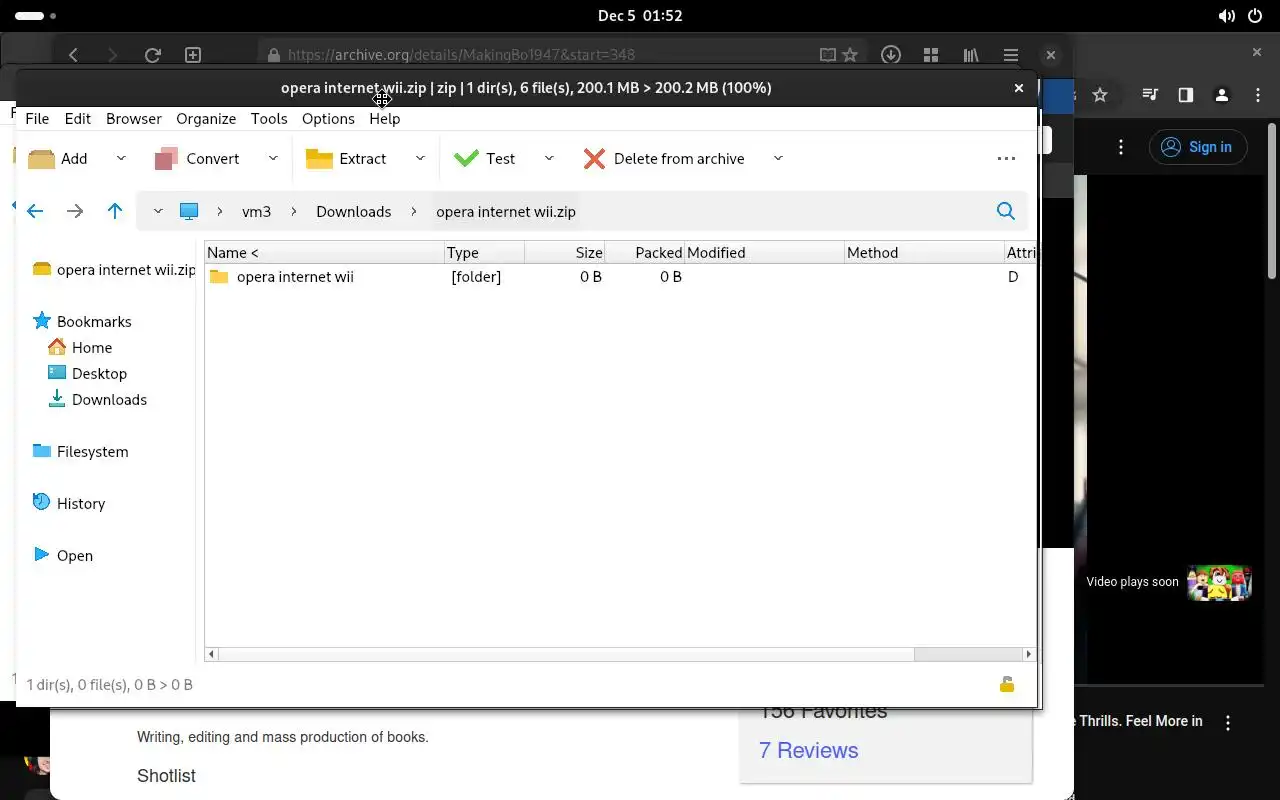Click reload in the background browser
Viewport: 1280px width, 800px height.
click(152, 55)
